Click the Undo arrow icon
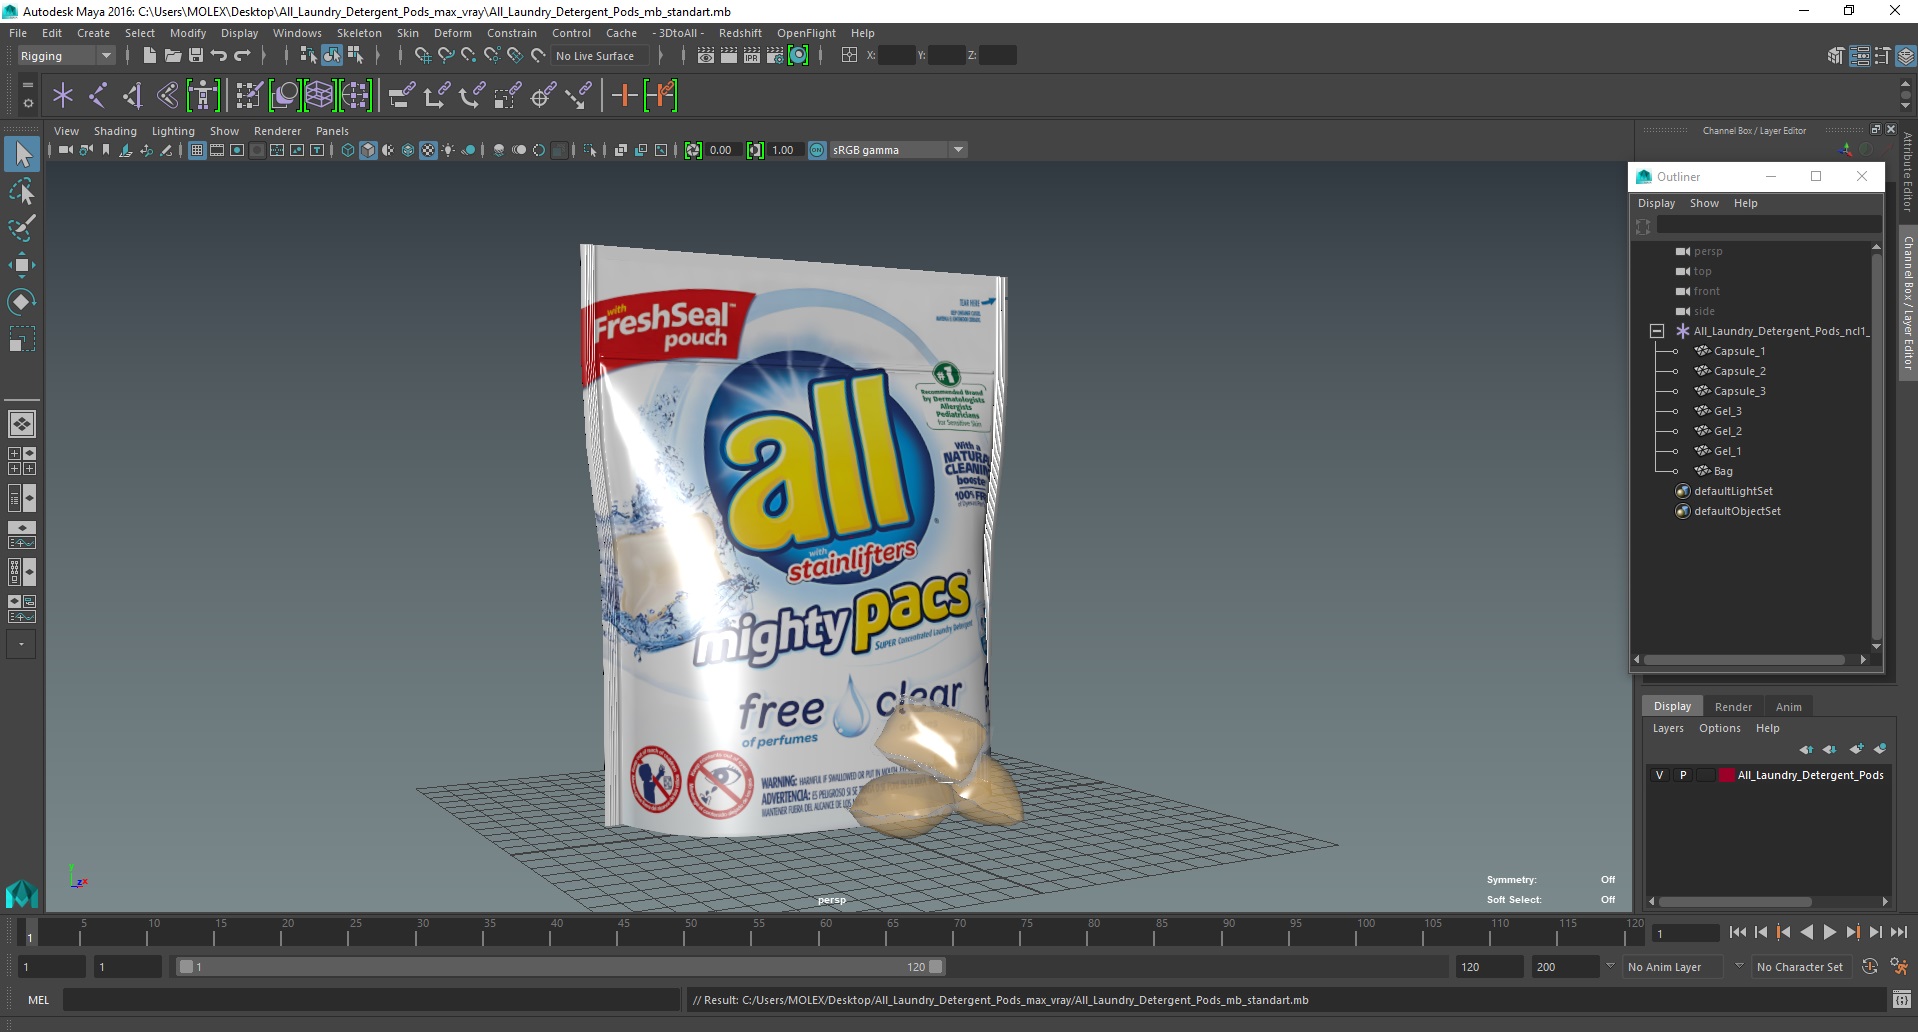 (x=218, y=56)
